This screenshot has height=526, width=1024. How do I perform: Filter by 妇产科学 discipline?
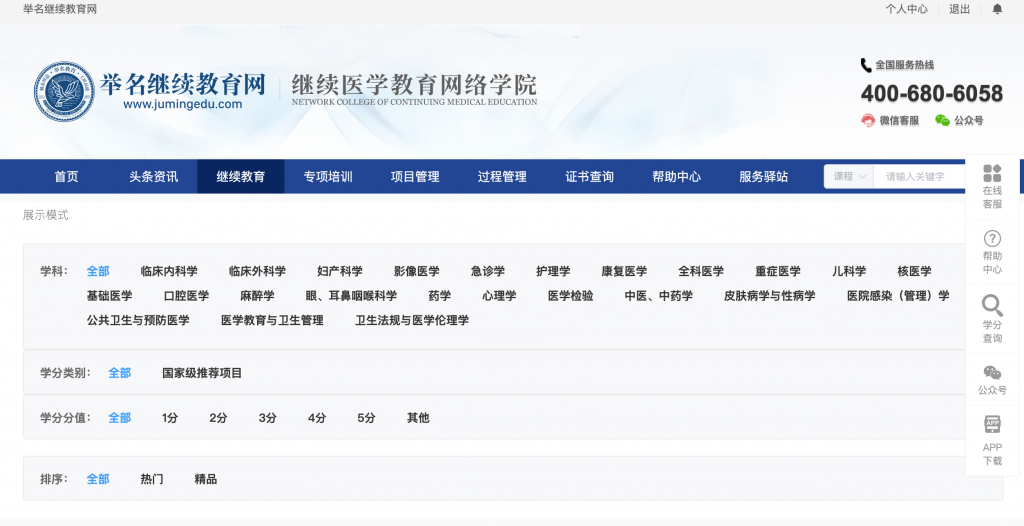[x=340, y=271]
